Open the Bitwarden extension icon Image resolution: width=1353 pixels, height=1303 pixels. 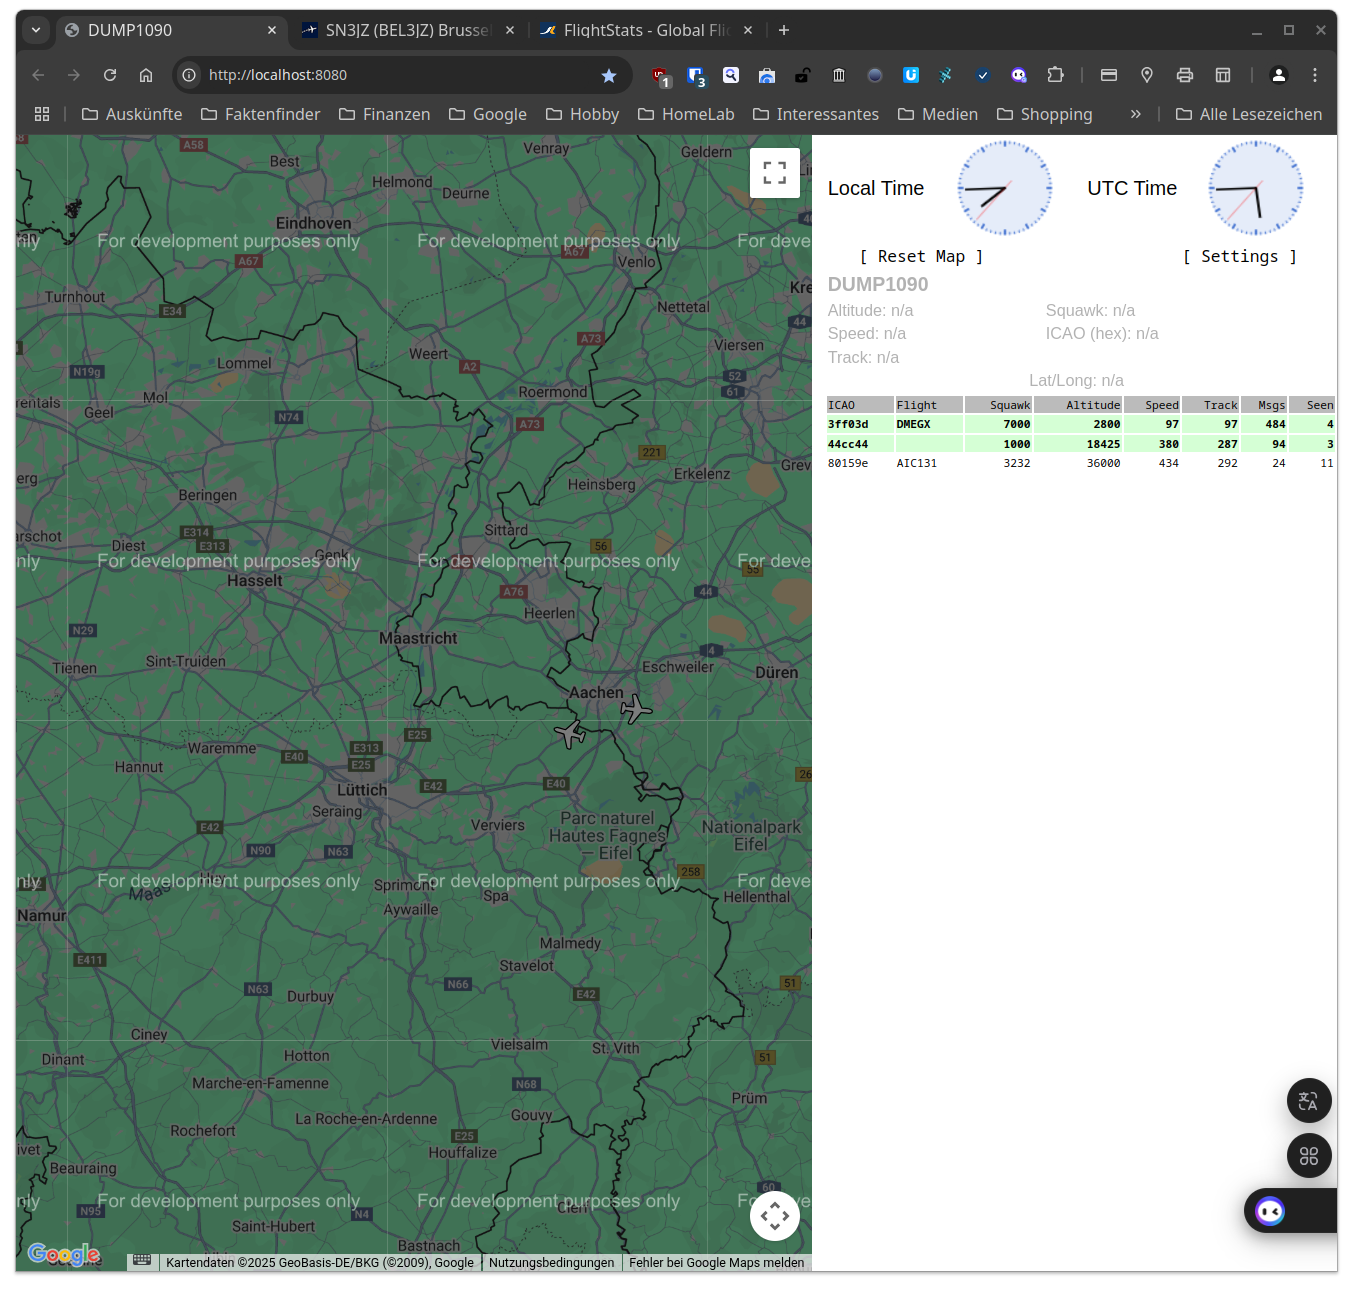click(697, 75)
